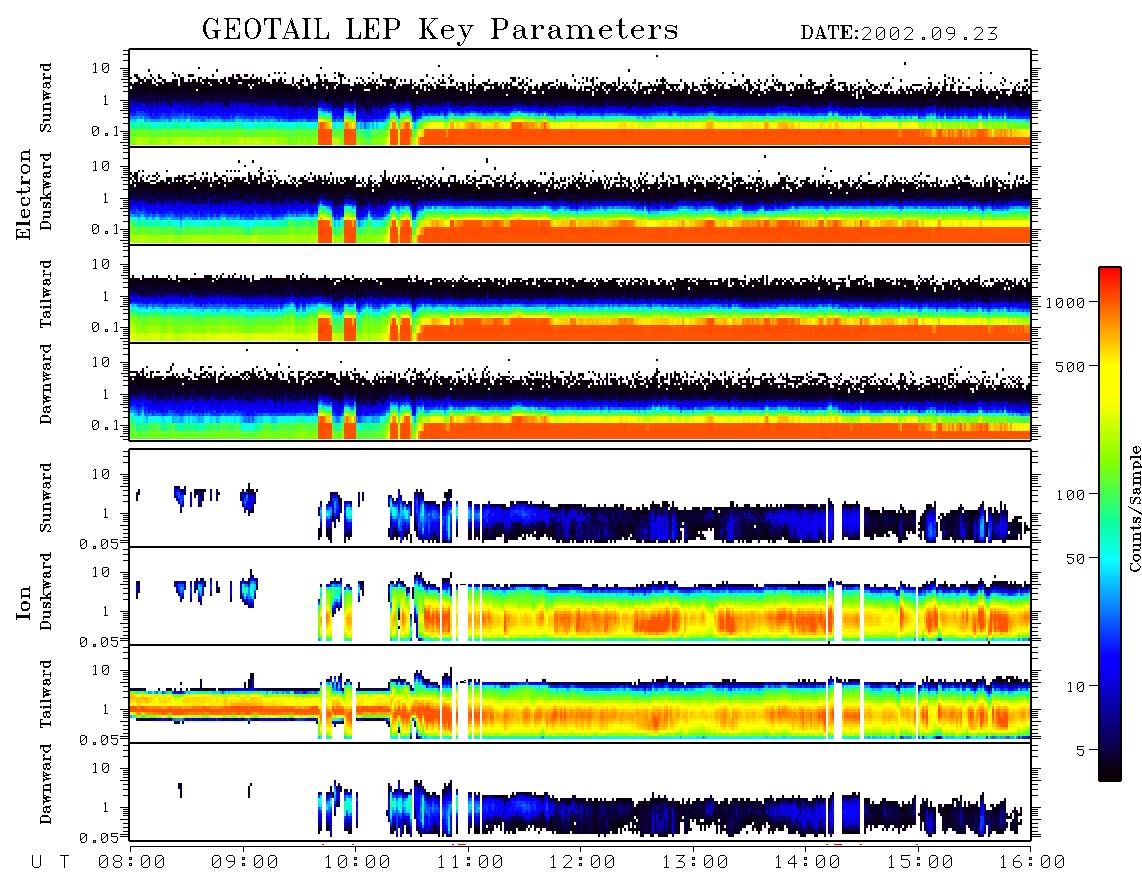
Task: Click the date label "DATE:2002.09.23"
Action: pos(899,34)
